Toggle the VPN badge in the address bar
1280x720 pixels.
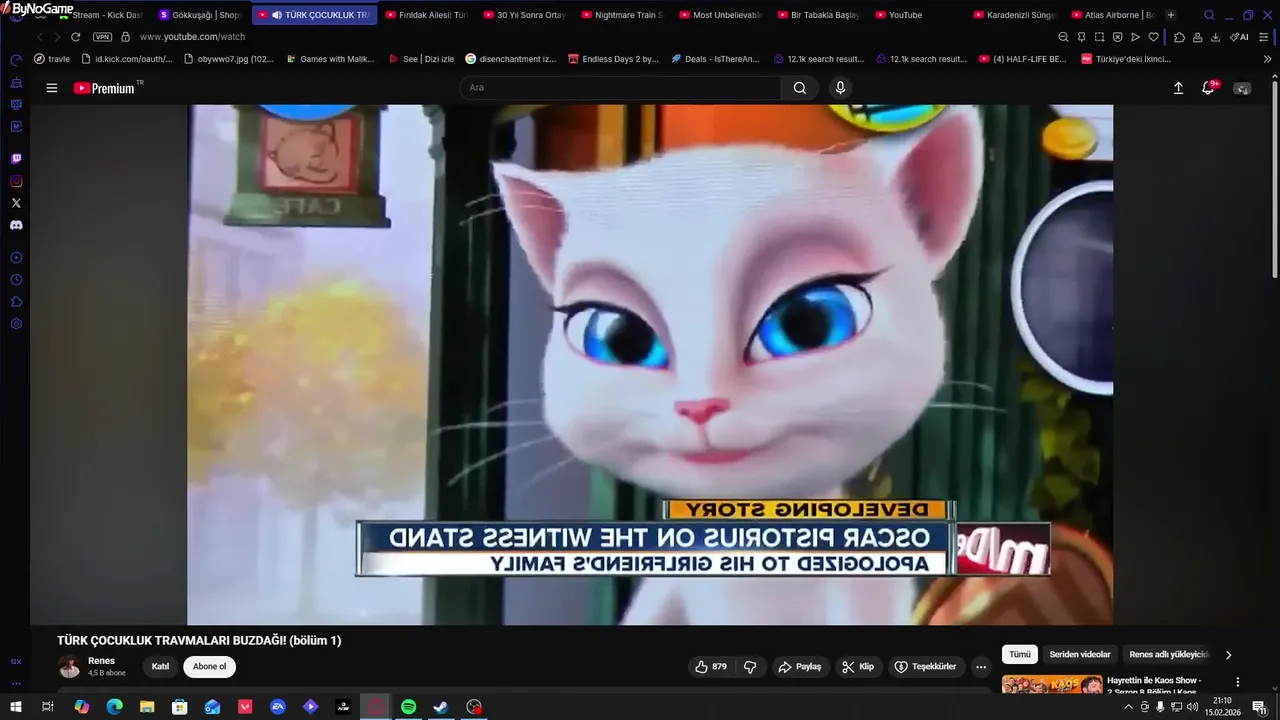point(102,37)
